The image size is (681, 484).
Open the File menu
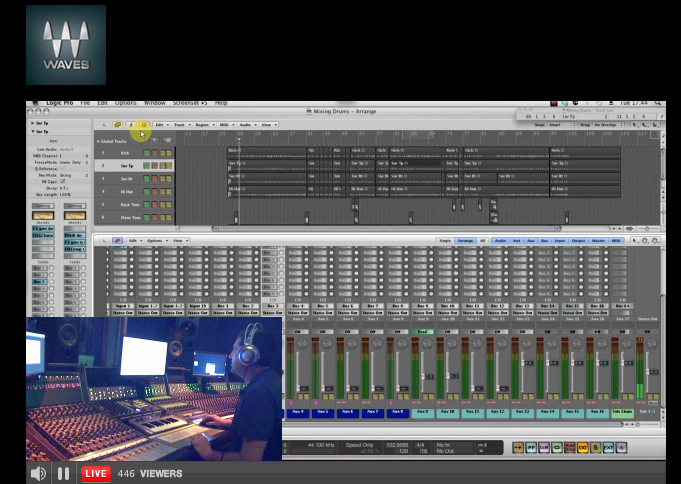[x=85, y=103]
